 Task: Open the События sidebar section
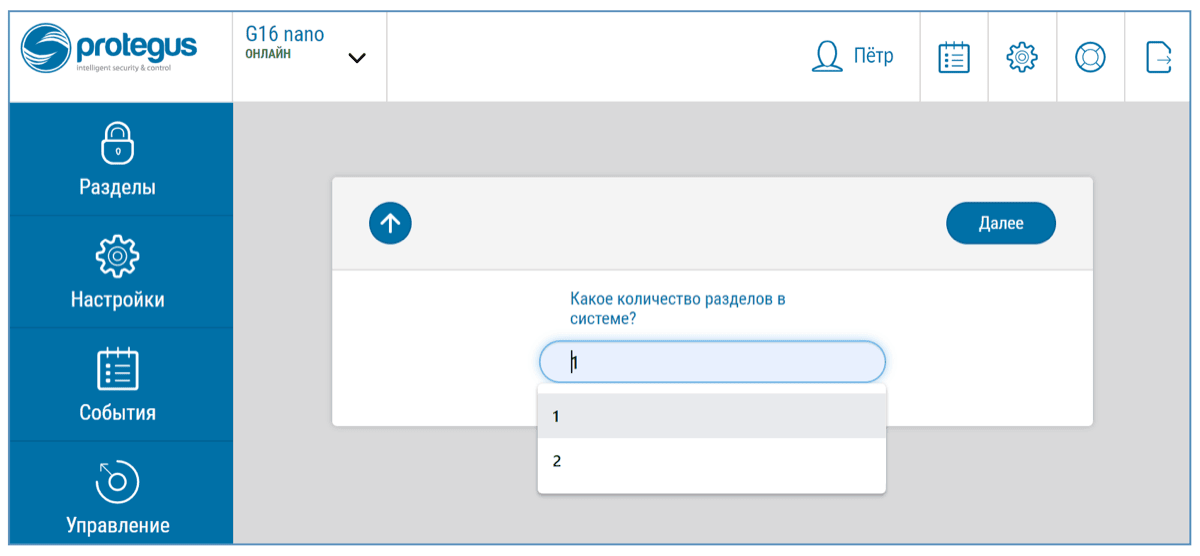117,412
